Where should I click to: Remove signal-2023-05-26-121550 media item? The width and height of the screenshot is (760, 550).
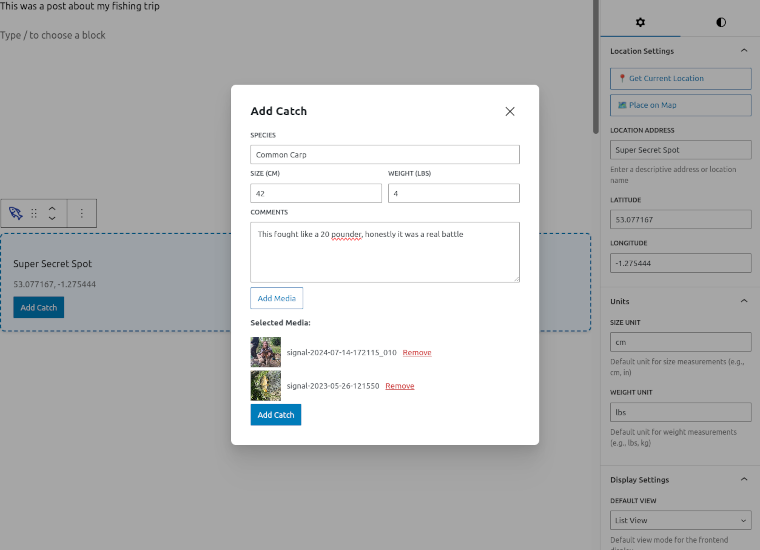tap(399, 386)
